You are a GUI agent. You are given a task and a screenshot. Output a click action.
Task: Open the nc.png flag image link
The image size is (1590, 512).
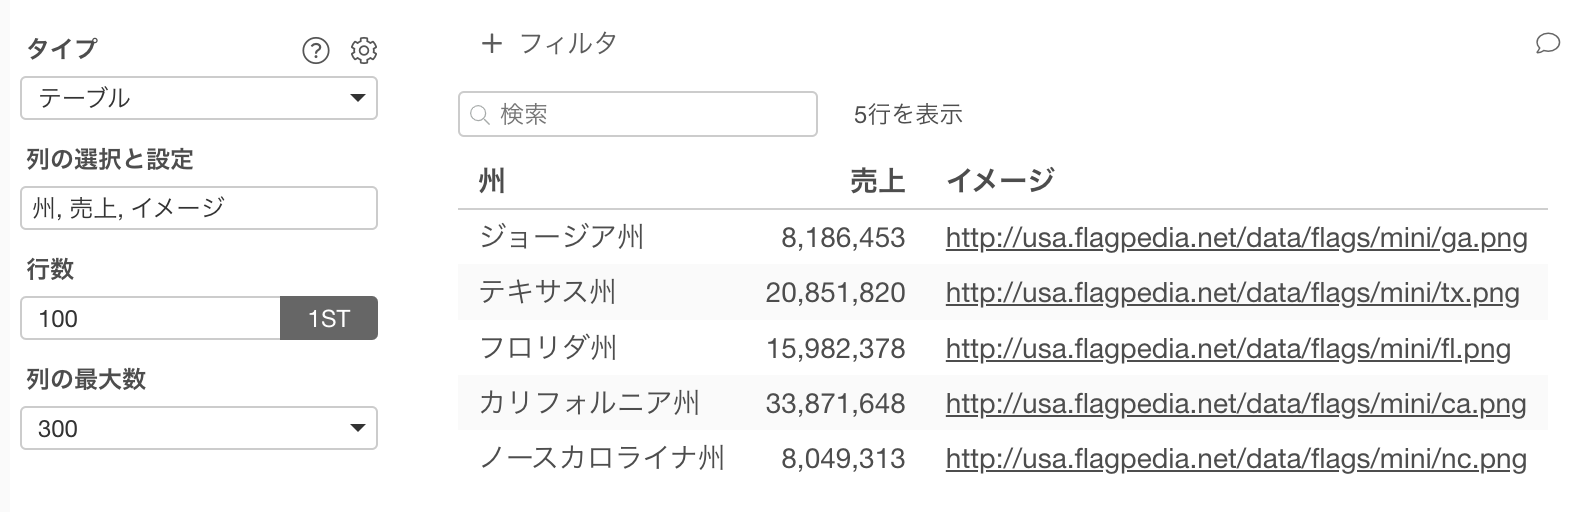[1236, 460]
